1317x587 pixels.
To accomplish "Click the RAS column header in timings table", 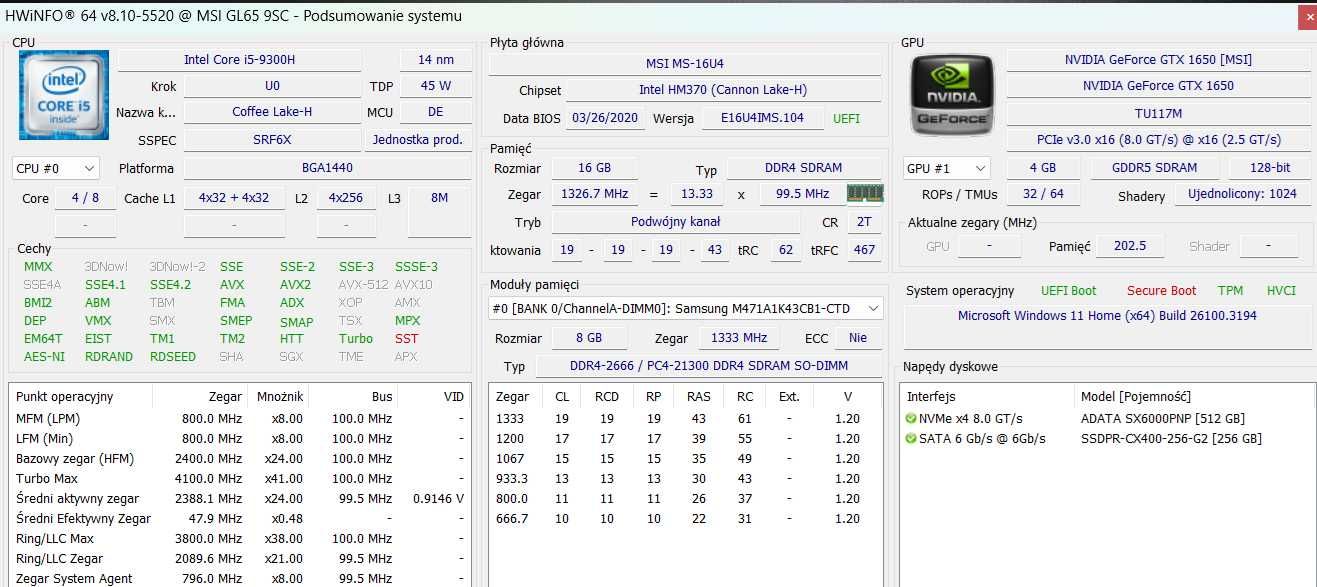I will click(x=699, y=397).
